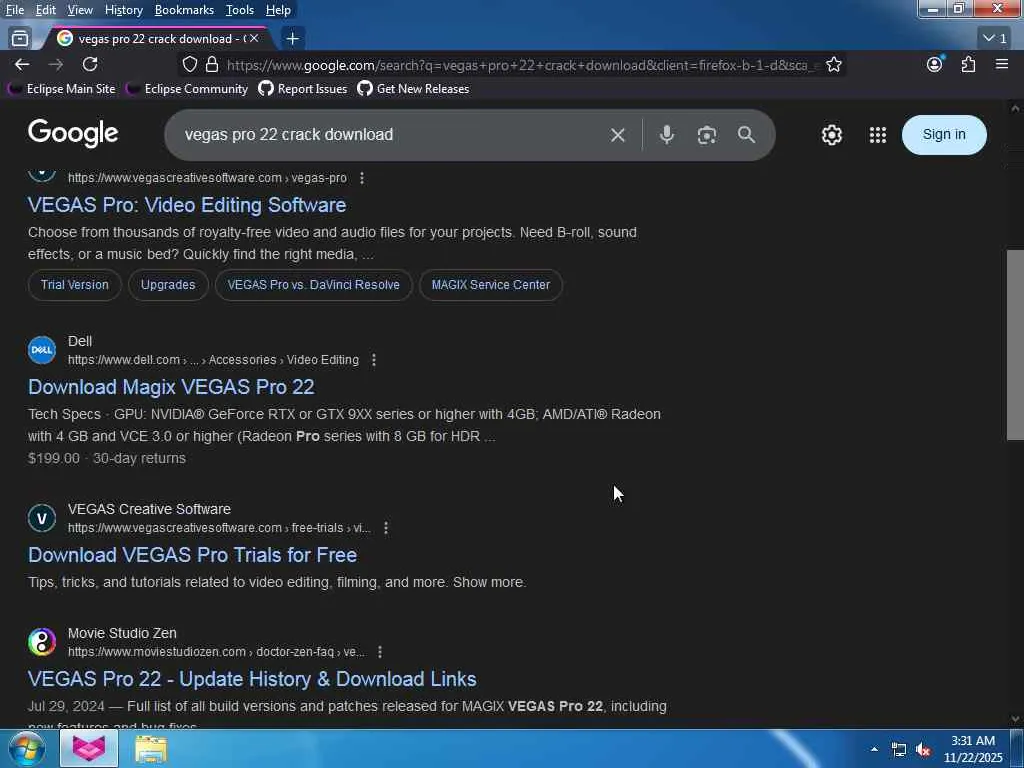Reload the page with the refresh icon

pos(90,65)
